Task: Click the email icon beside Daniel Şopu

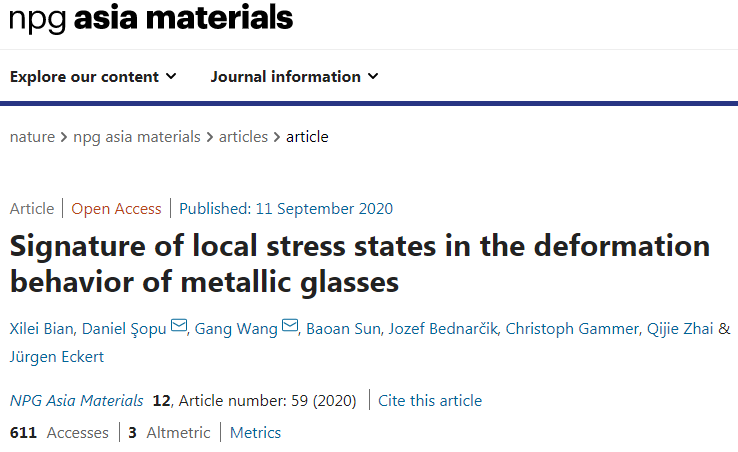Action: pos(179,326)
